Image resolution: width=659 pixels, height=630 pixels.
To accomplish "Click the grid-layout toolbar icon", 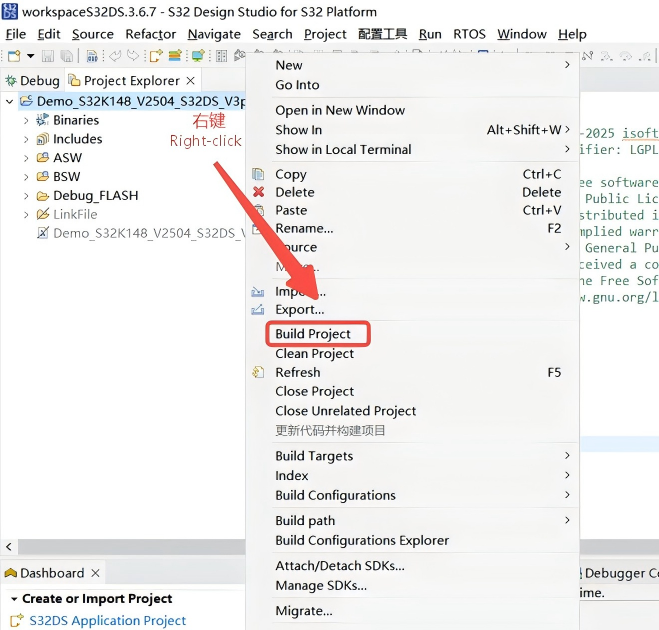I will pos(221,55).
